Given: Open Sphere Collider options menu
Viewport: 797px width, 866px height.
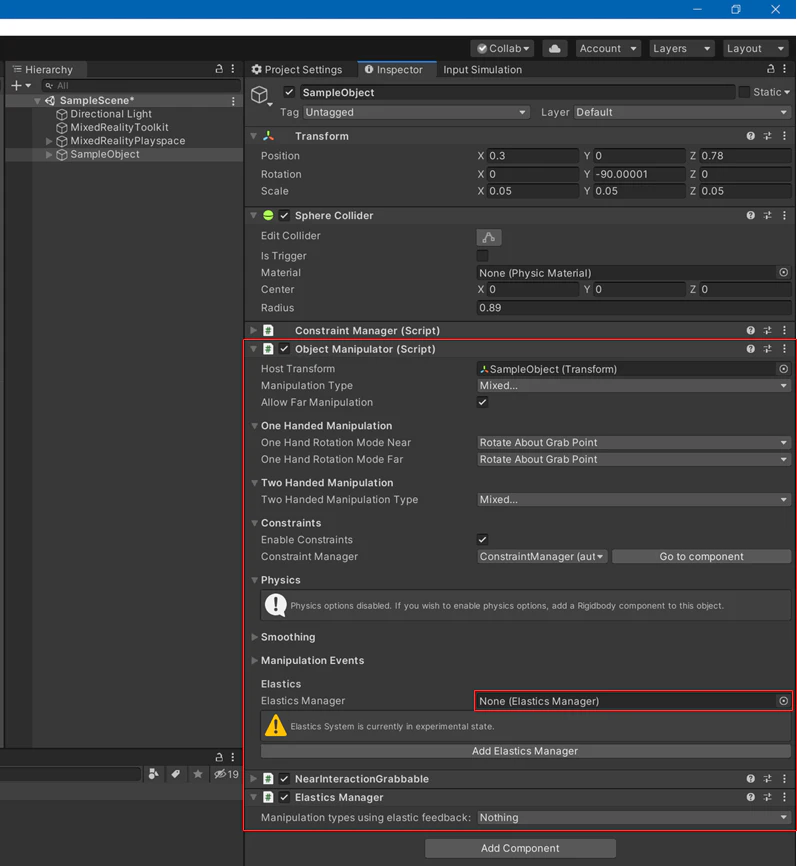Looking at the screenshot, I should 784,215.
